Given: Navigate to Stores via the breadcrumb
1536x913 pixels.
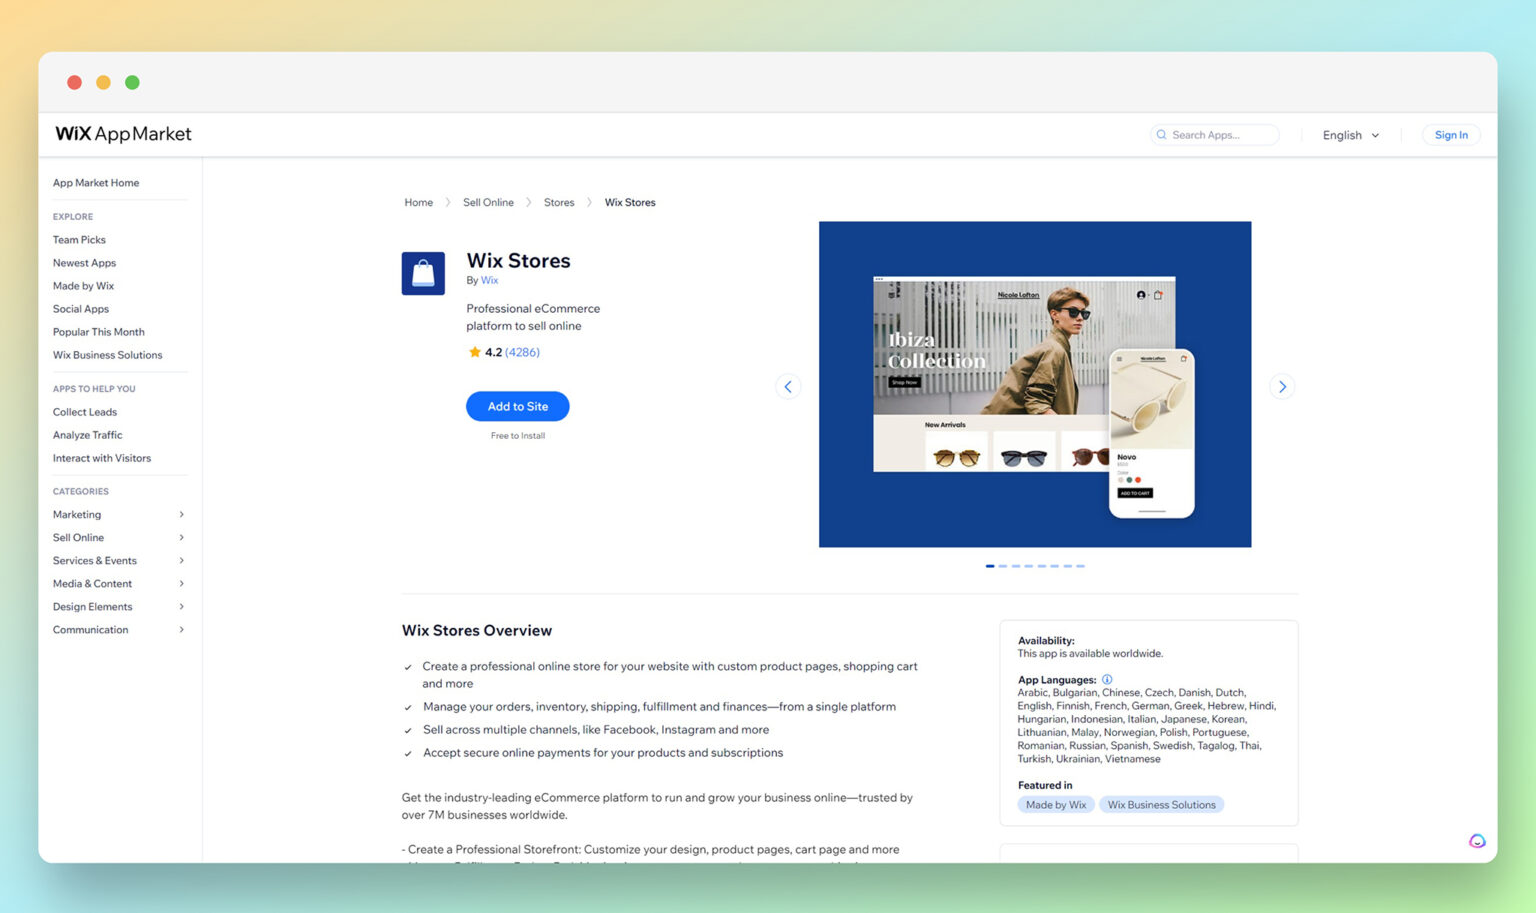Looking at the screenshot, I should click(559, 202).
